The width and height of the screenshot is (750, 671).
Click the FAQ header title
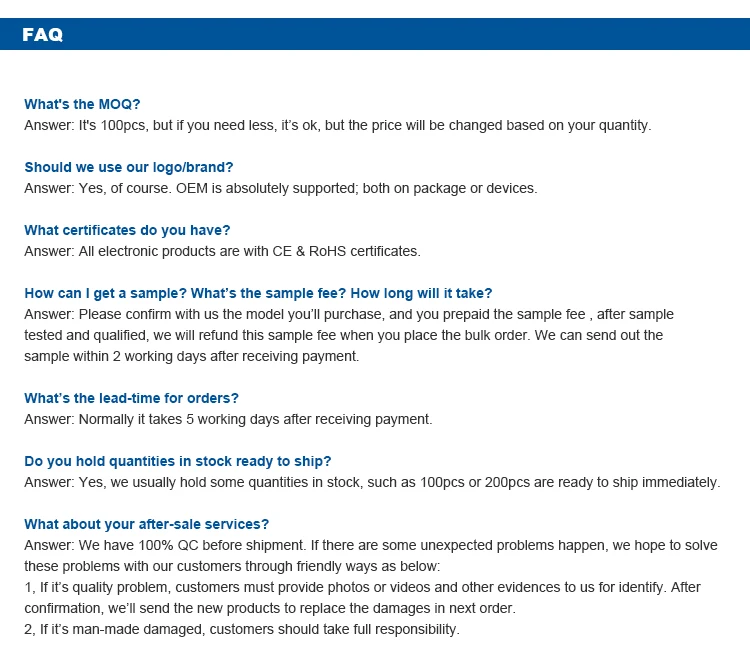42,35
